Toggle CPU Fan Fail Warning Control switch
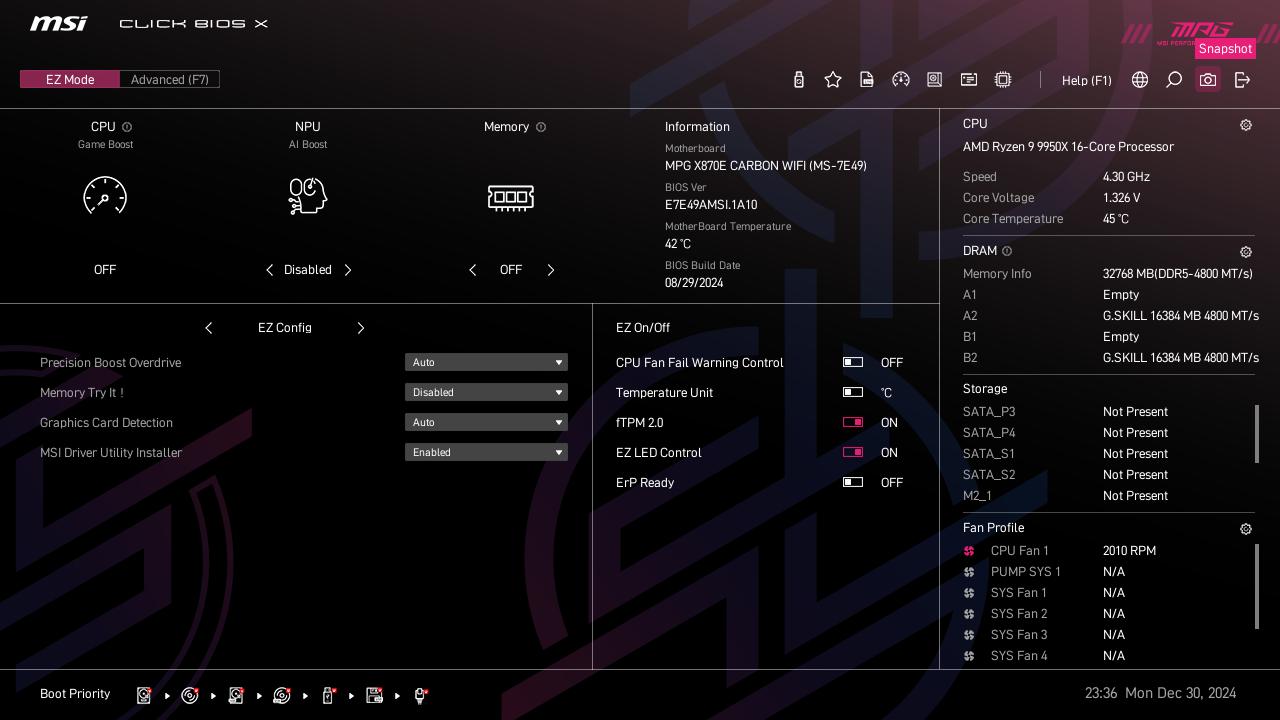The image size is (1280, 720). 853,362
